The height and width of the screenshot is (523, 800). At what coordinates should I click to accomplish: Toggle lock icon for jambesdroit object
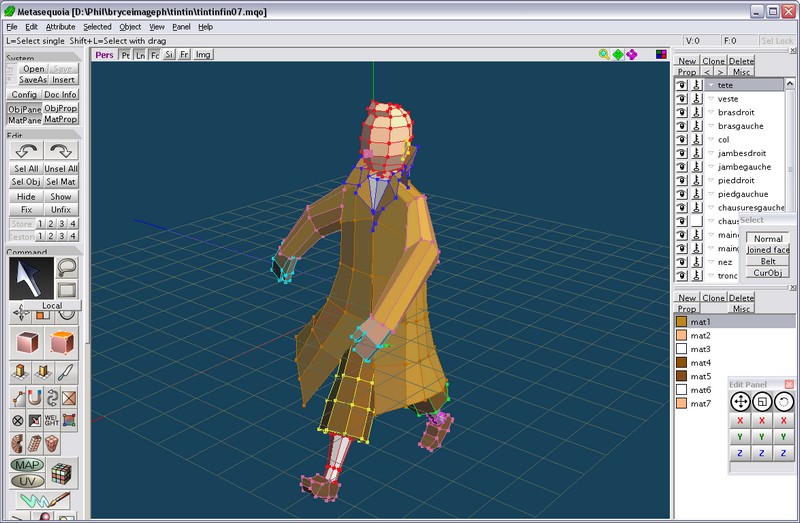pyautogui.click(x=697, y=153)
